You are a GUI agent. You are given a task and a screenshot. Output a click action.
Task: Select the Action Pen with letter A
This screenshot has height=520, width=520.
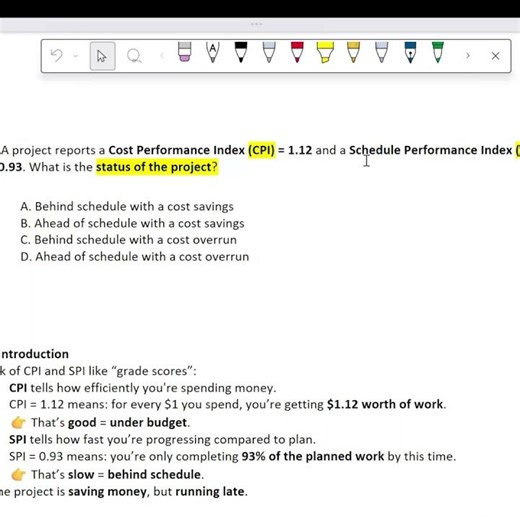213,52
